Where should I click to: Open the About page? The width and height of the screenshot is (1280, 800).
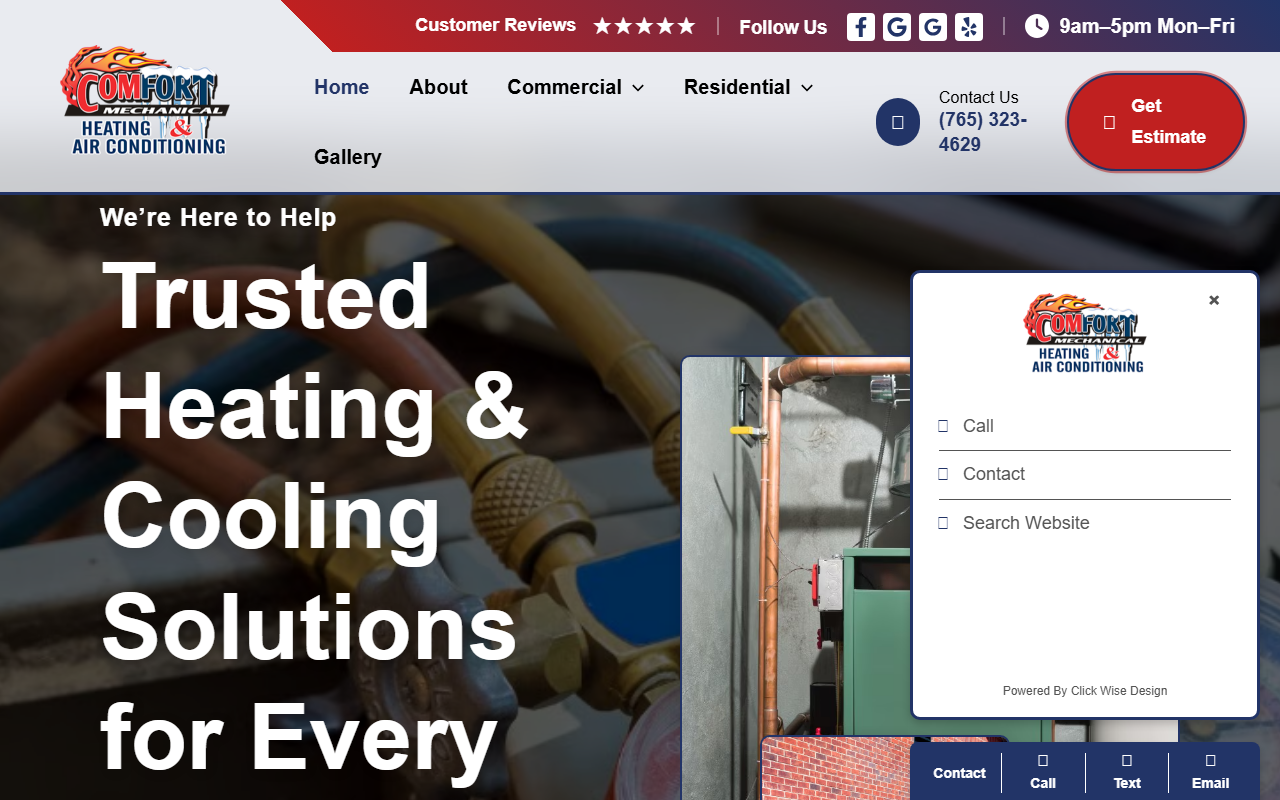coord(438,87)
